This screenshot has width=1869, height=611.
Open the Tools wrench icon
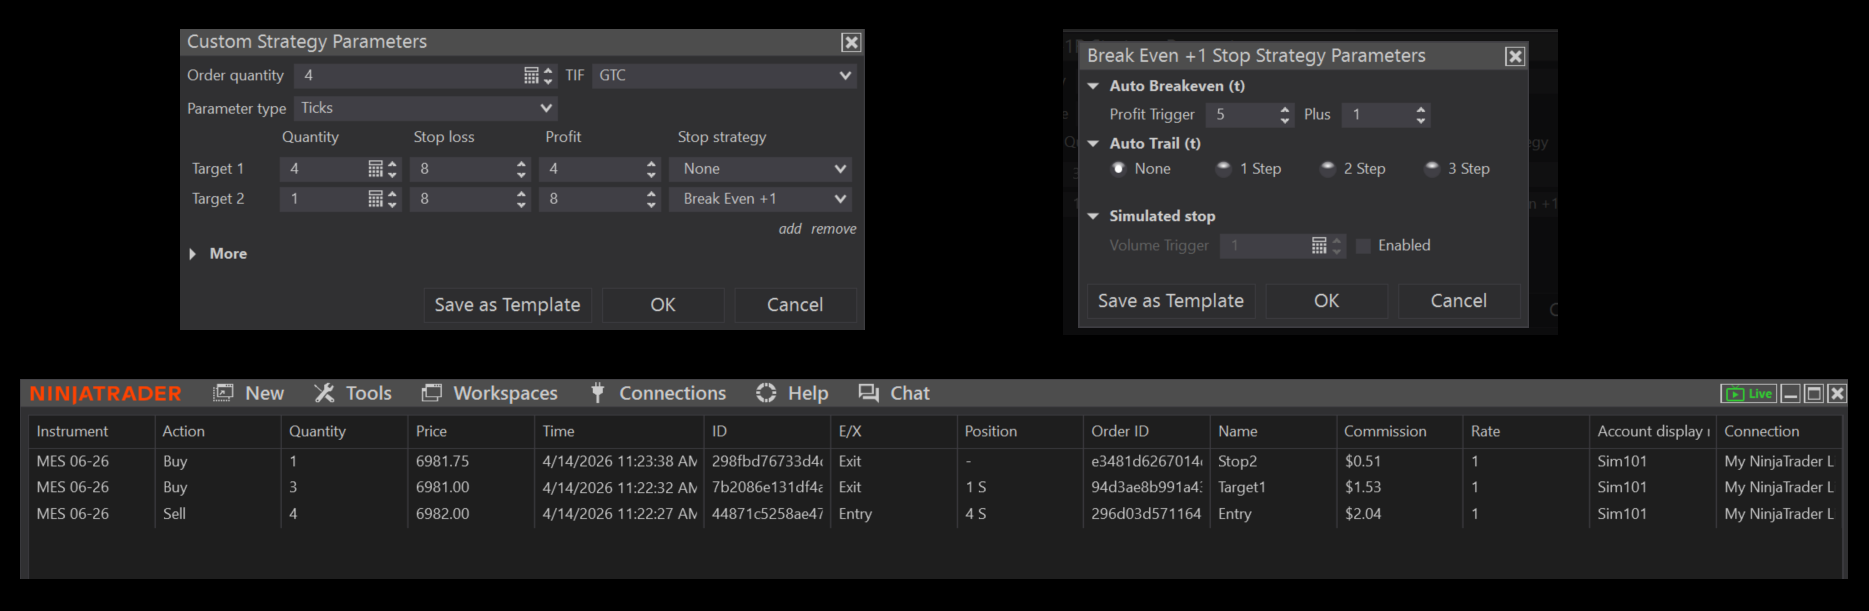coord(324,393)
